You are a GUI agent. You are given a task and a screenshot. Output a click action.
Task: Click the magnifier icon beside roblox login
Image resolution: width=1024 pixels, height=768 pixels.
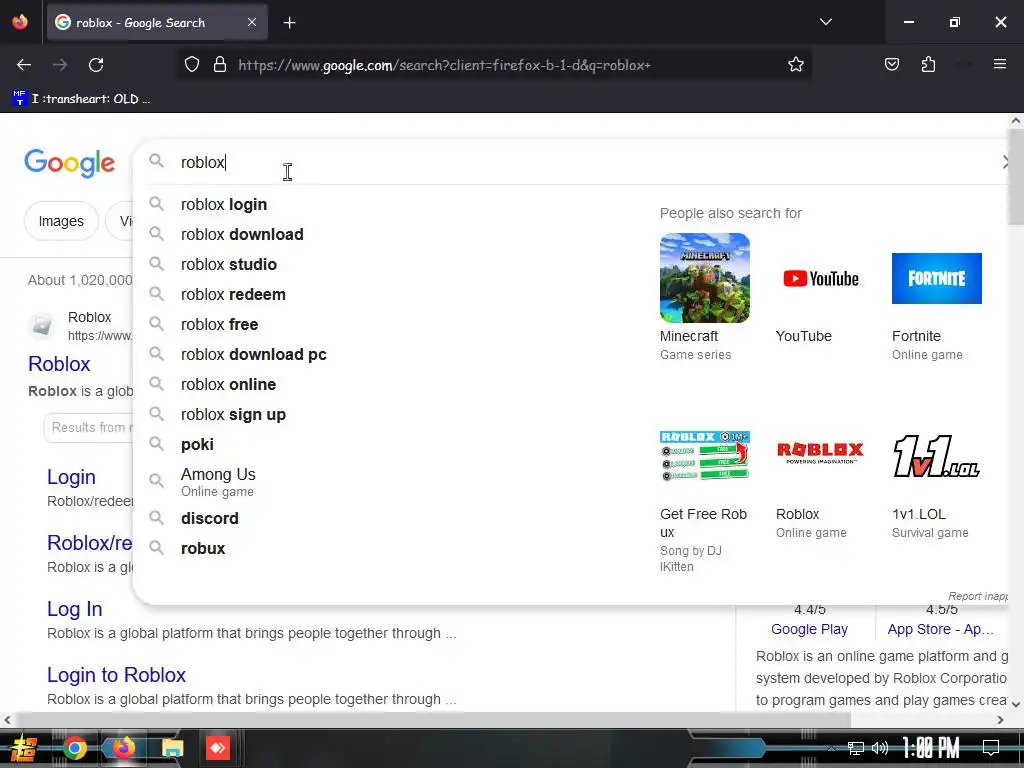[156, 204]
